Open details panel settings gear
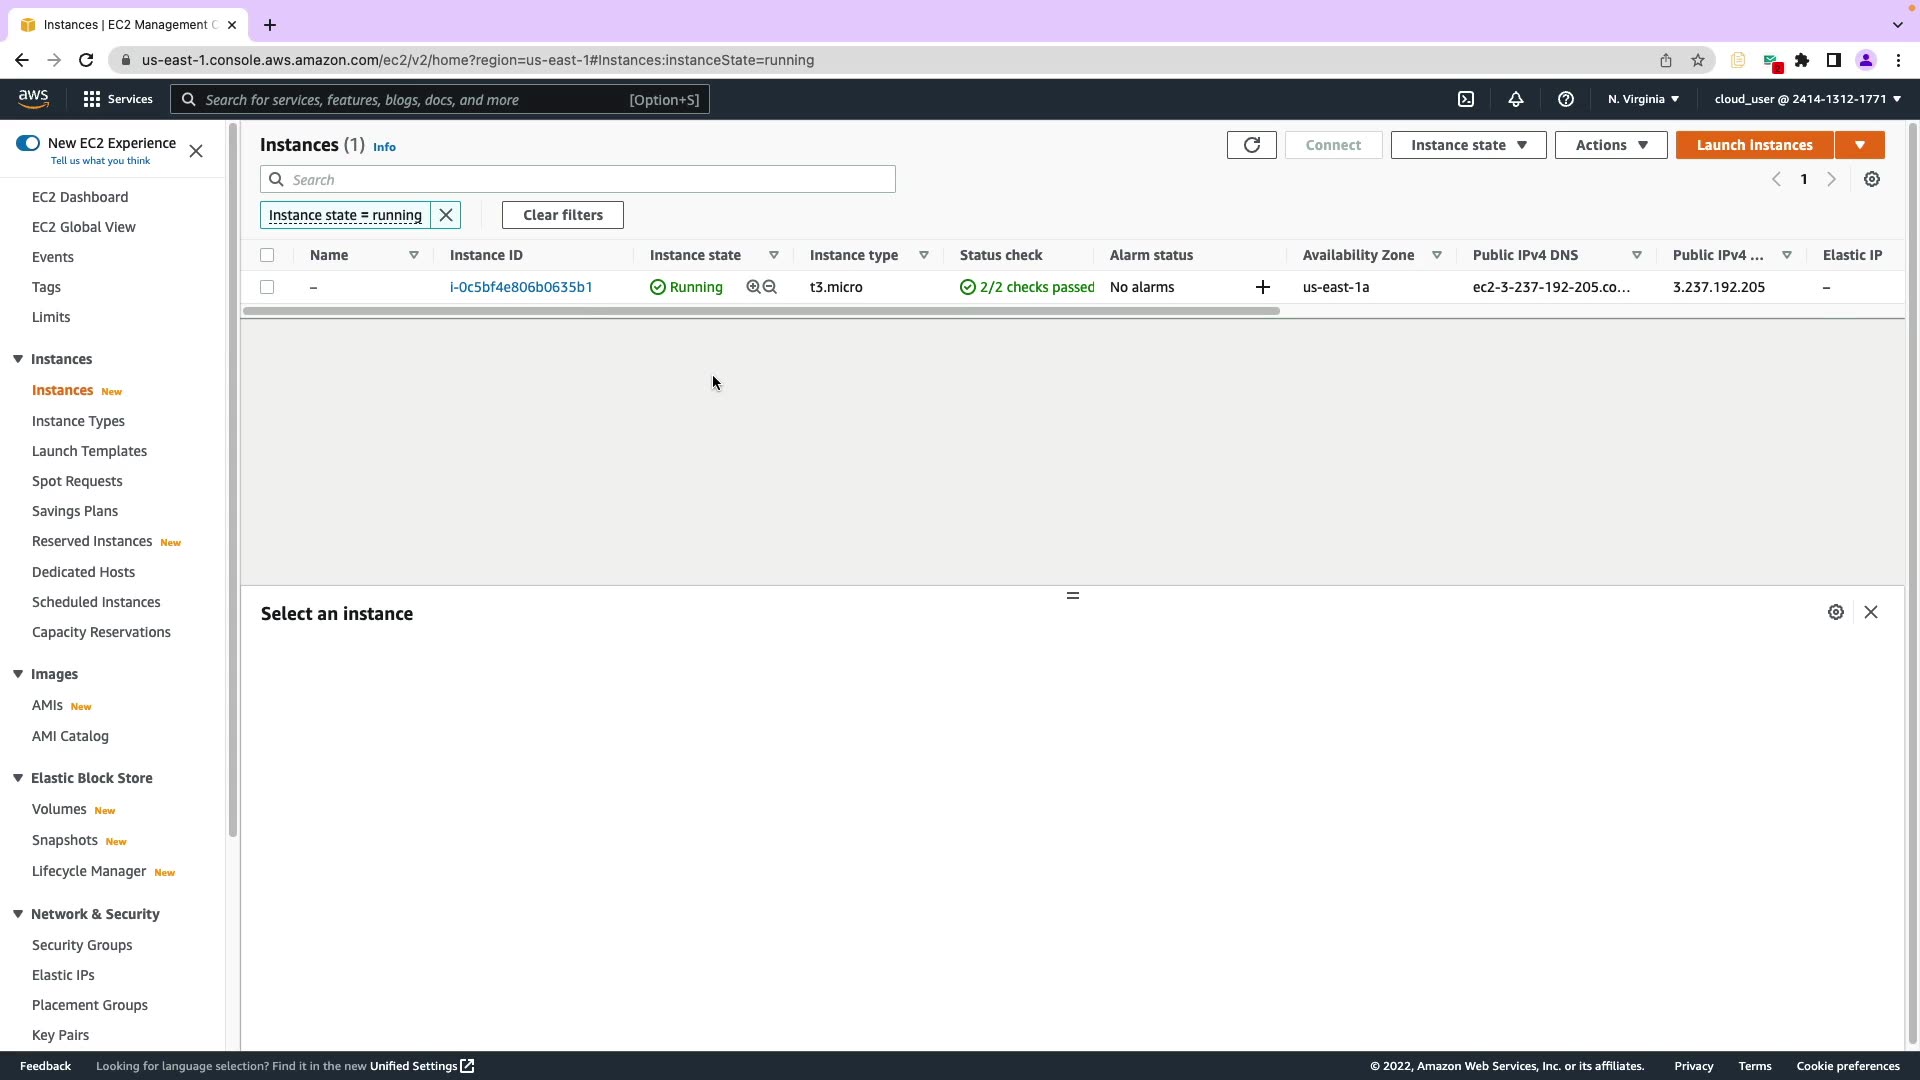 (x=1836, y=612)
